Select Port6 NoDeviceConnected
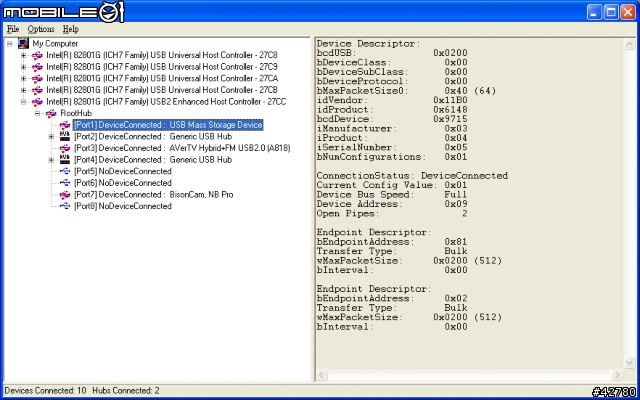The image size is (640, 400). 122,183
